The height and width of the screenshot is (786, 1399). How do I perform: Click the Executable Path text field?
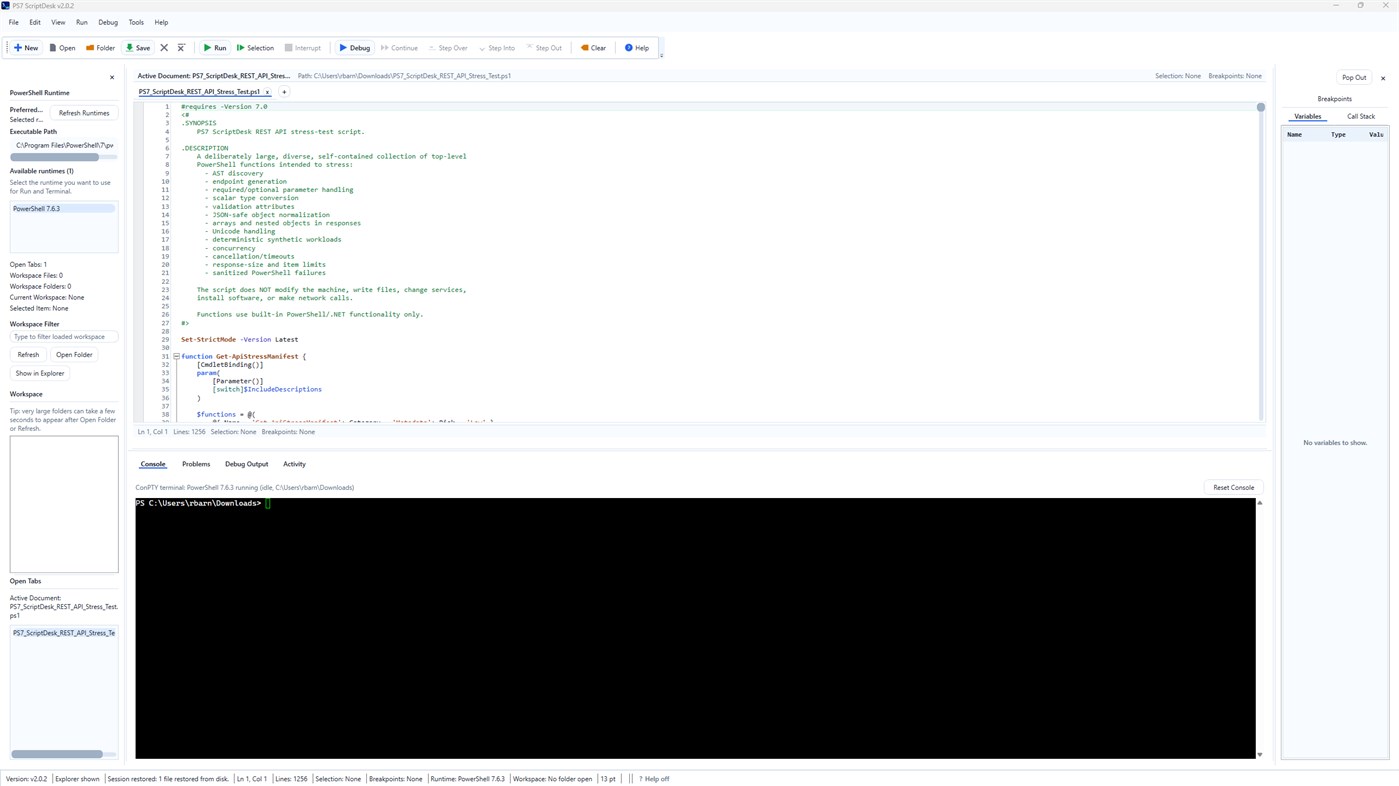(64, 145)
